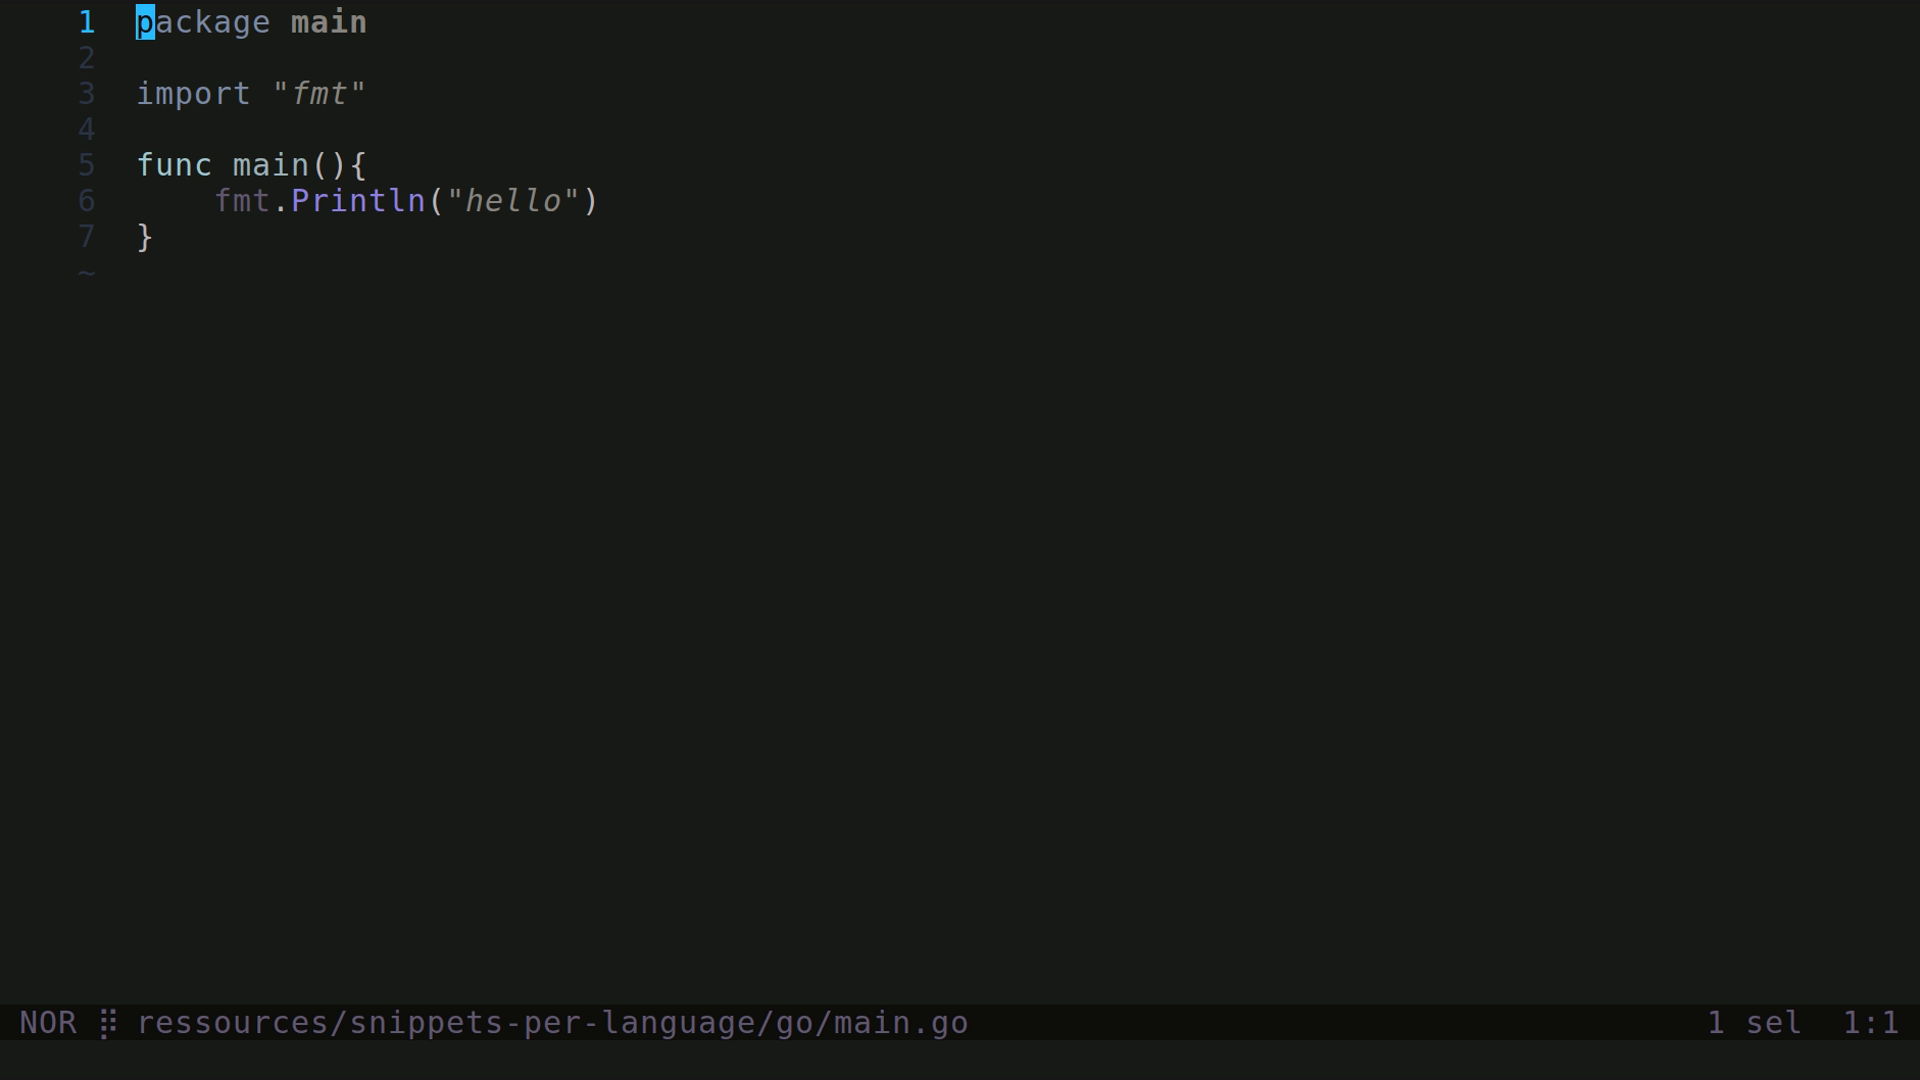Click the "hello" string literal
This screenshot has height=1080, width=1920.
pos(513,201)
